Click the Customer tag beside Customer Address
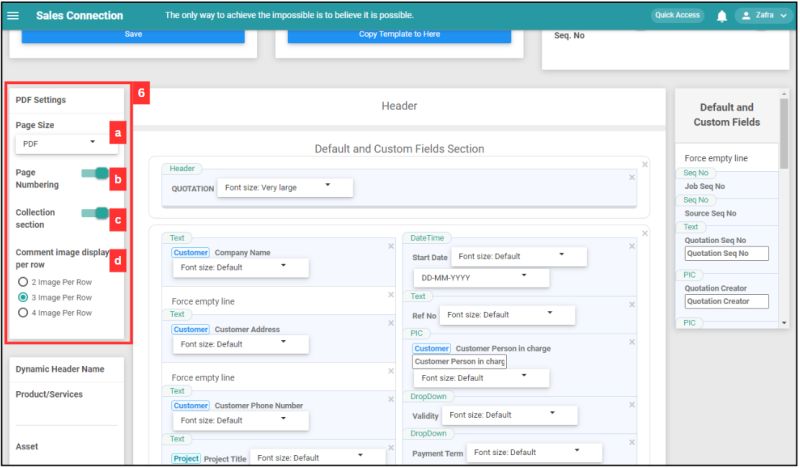The image size is (800, 468). pos(190,329)
